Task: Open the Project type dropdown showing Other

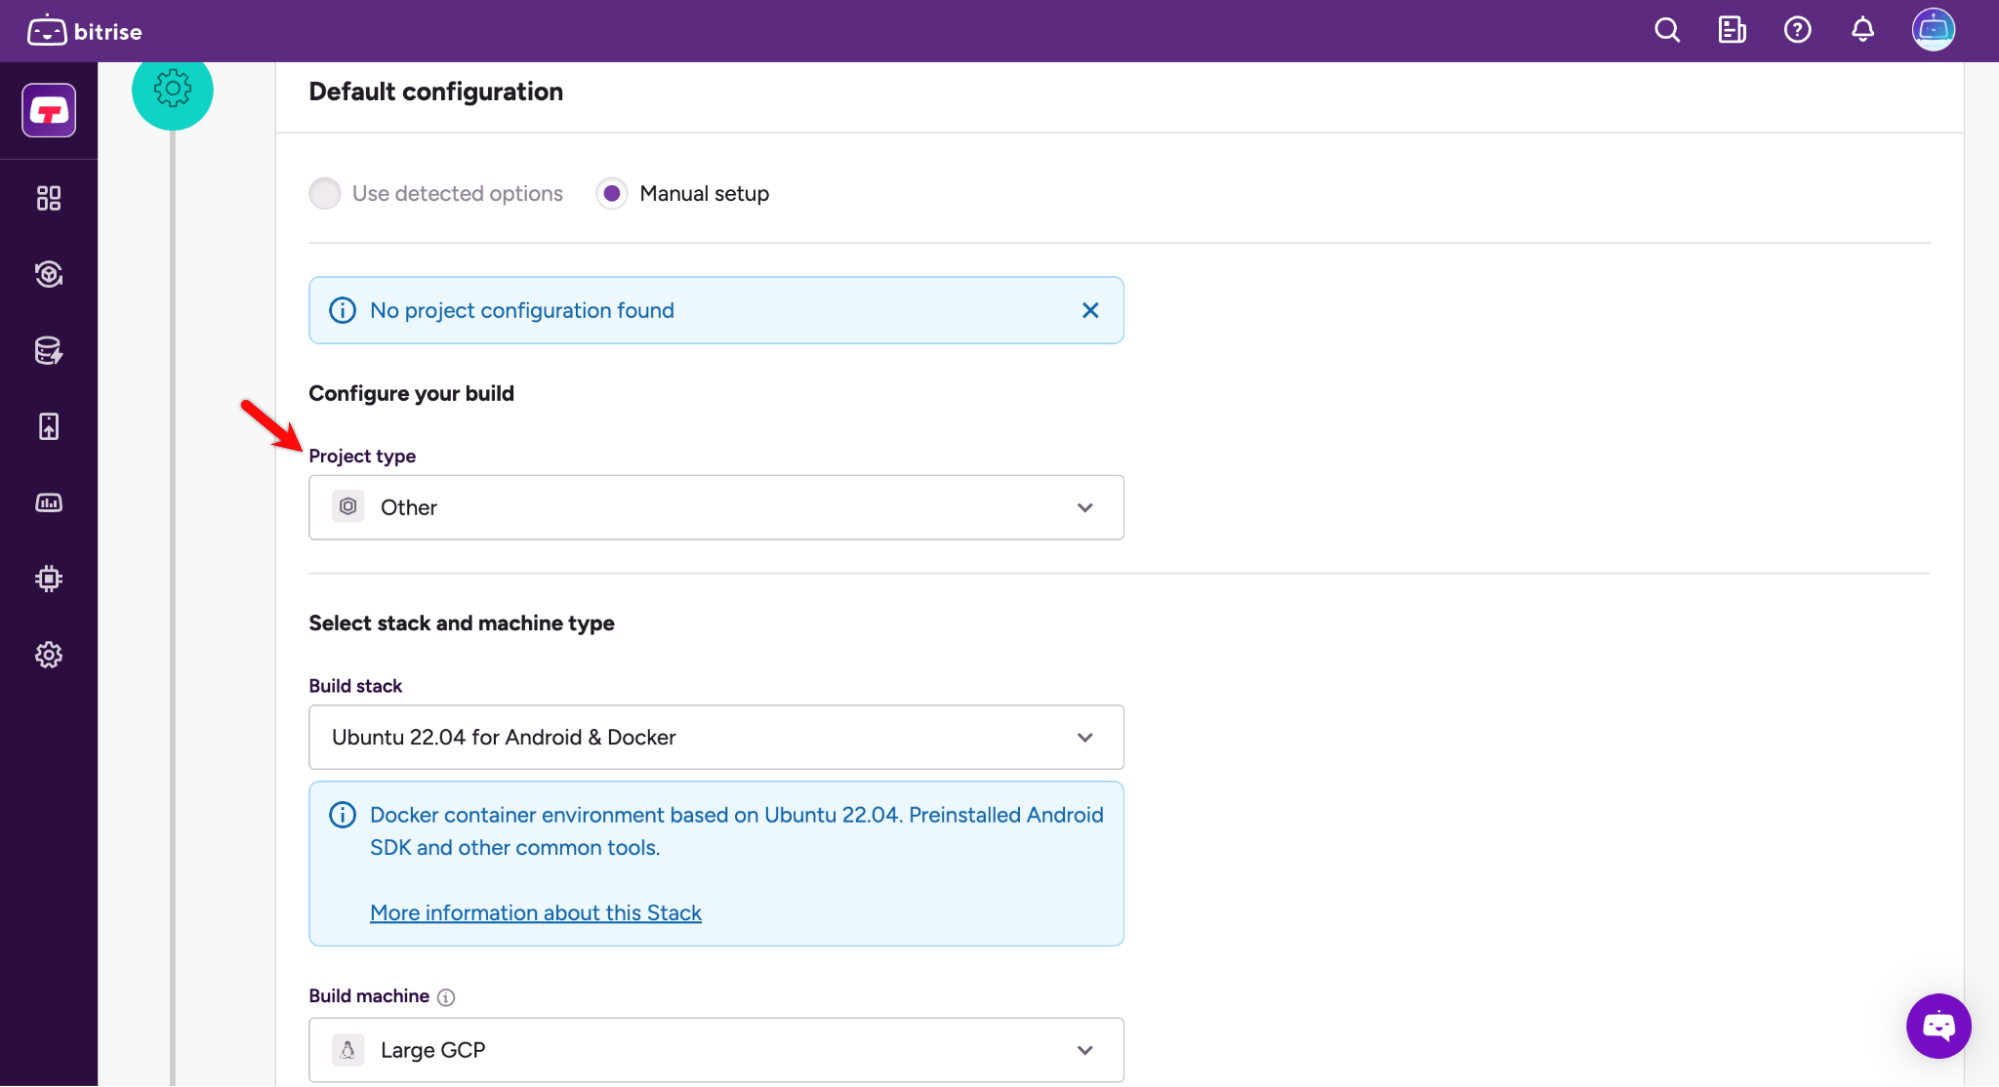Action: click(716, 507)
